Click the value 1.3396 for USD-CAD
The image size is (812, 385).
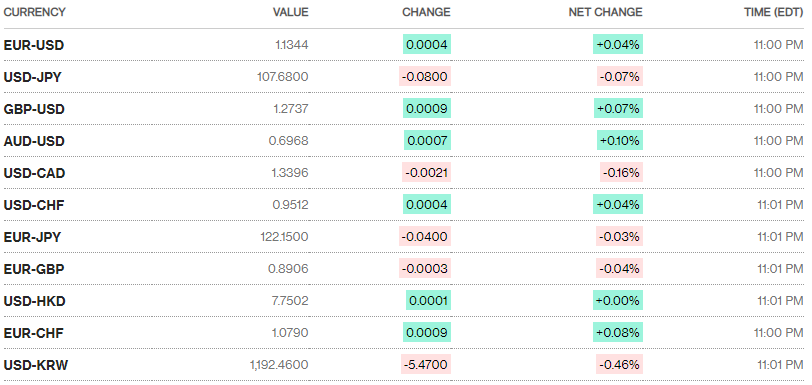291,173
